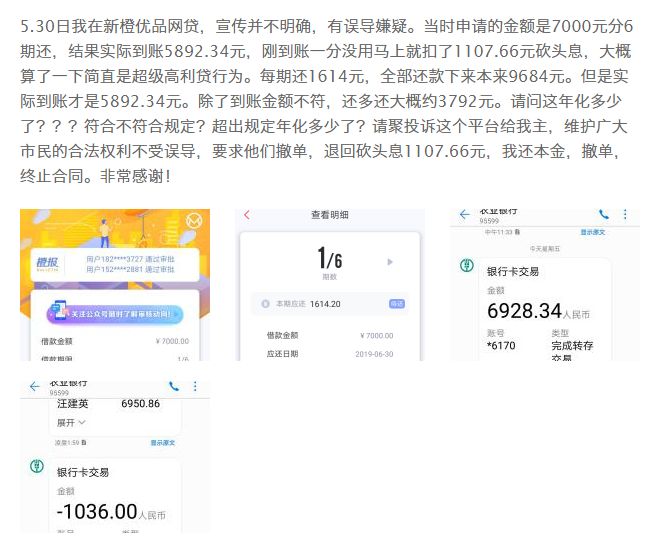Image resolution: width=652 pixels, height=542 pixels.
Task: Open the 查看明细 repayment detail thumbnail
Action: tap(330, 285)
